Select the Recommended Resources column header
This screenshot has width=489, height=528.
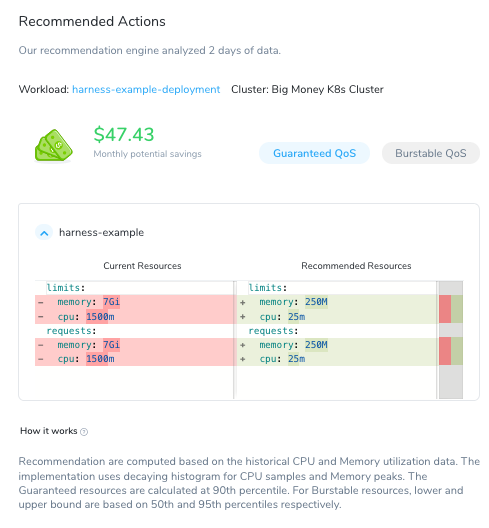click(x=356, y=266)
